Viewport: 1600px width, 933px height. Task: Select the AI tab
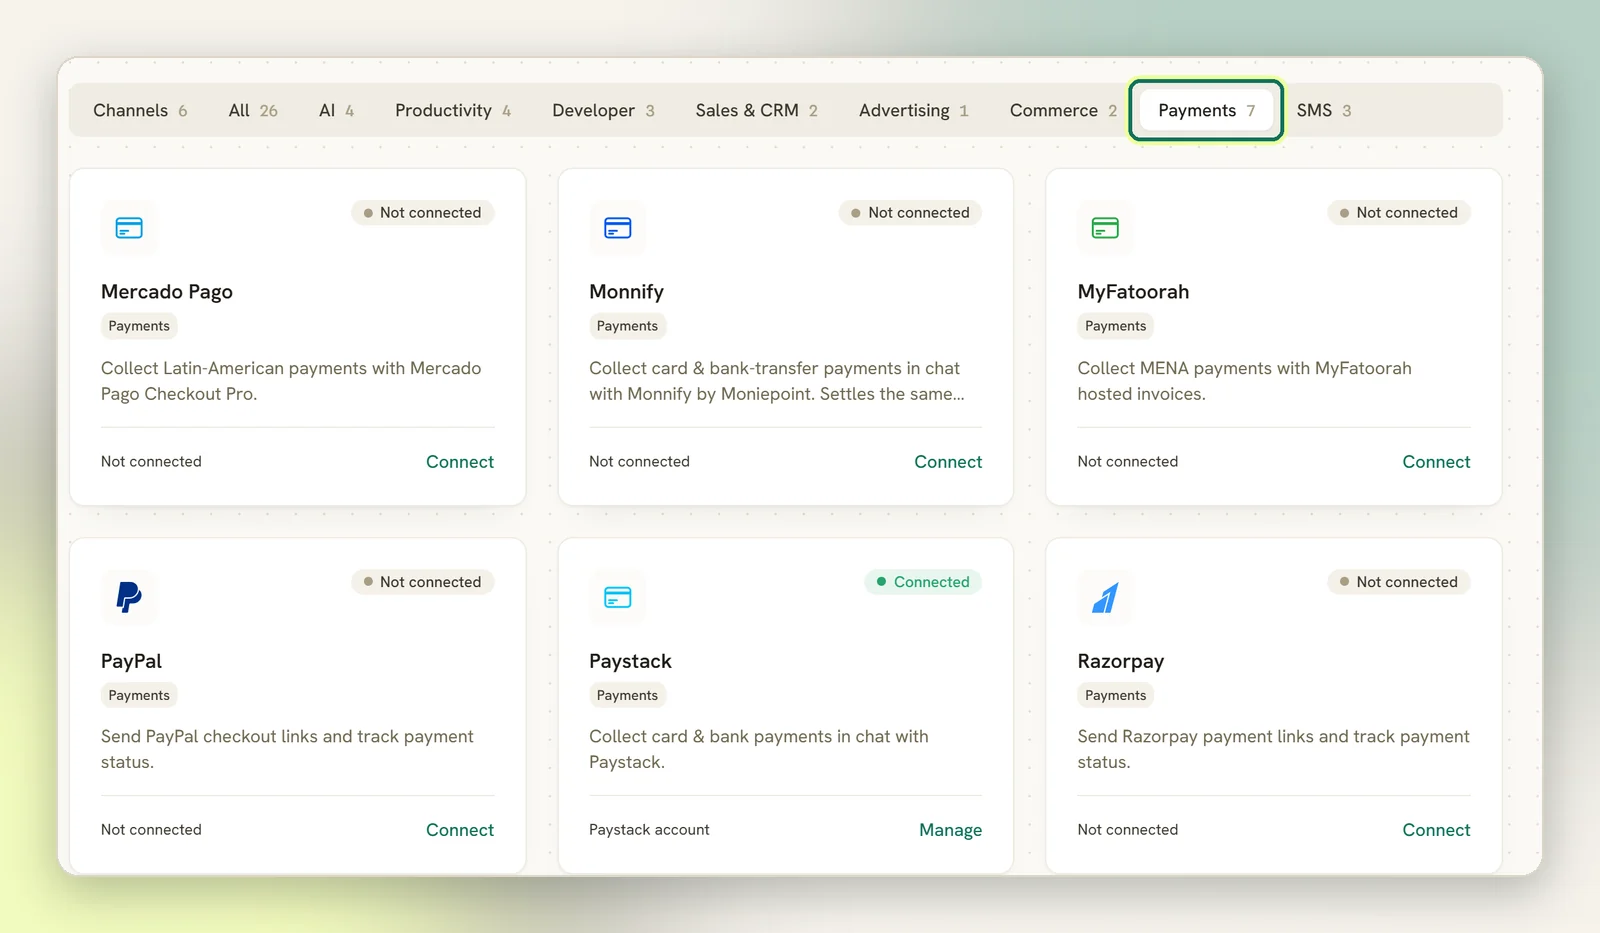pos(336,110)
